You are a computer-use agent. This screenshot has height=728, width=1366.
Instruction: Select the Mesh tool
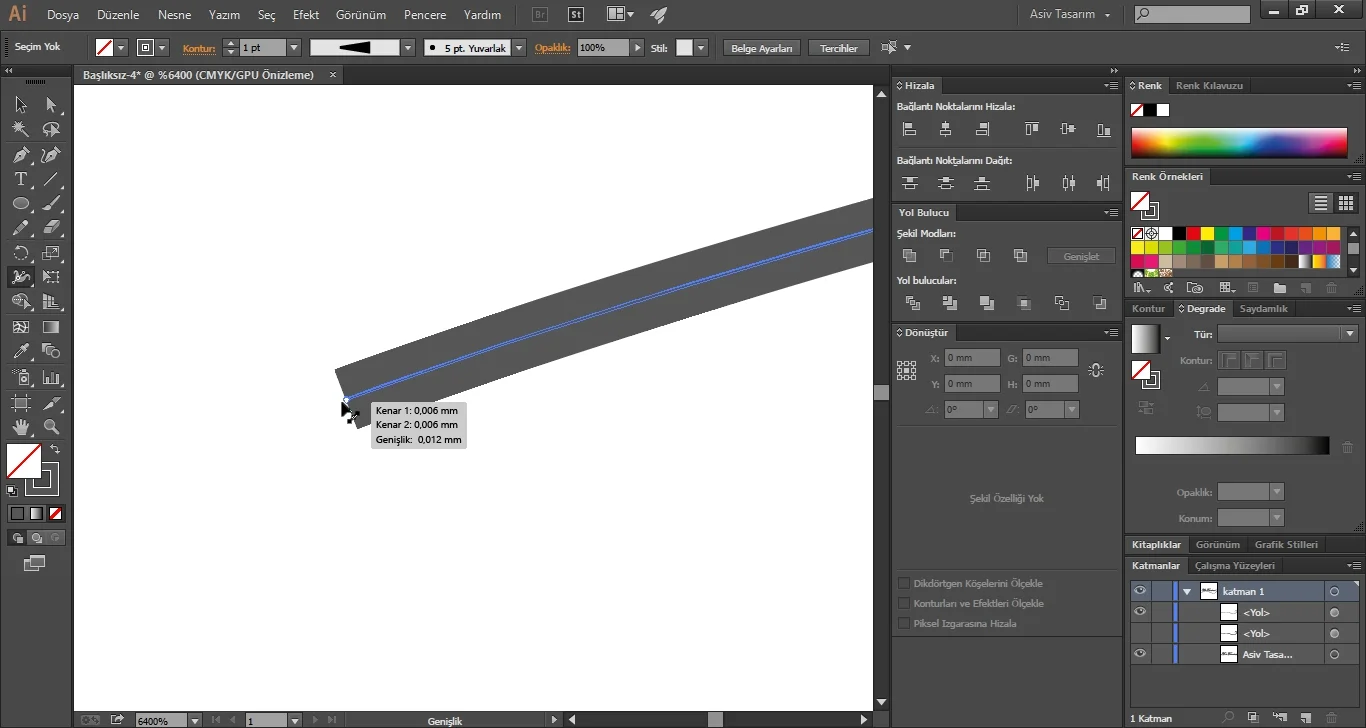coord(20,327)
